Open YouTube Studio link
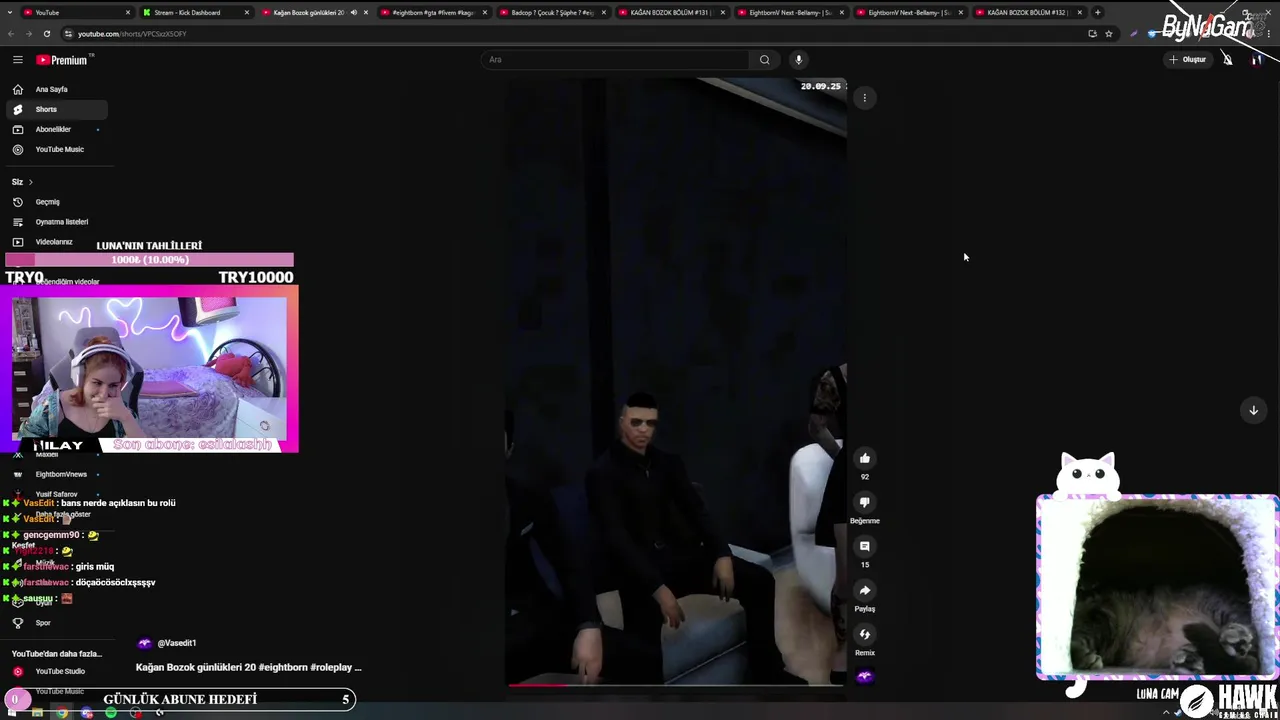 (x=60, y=671)
